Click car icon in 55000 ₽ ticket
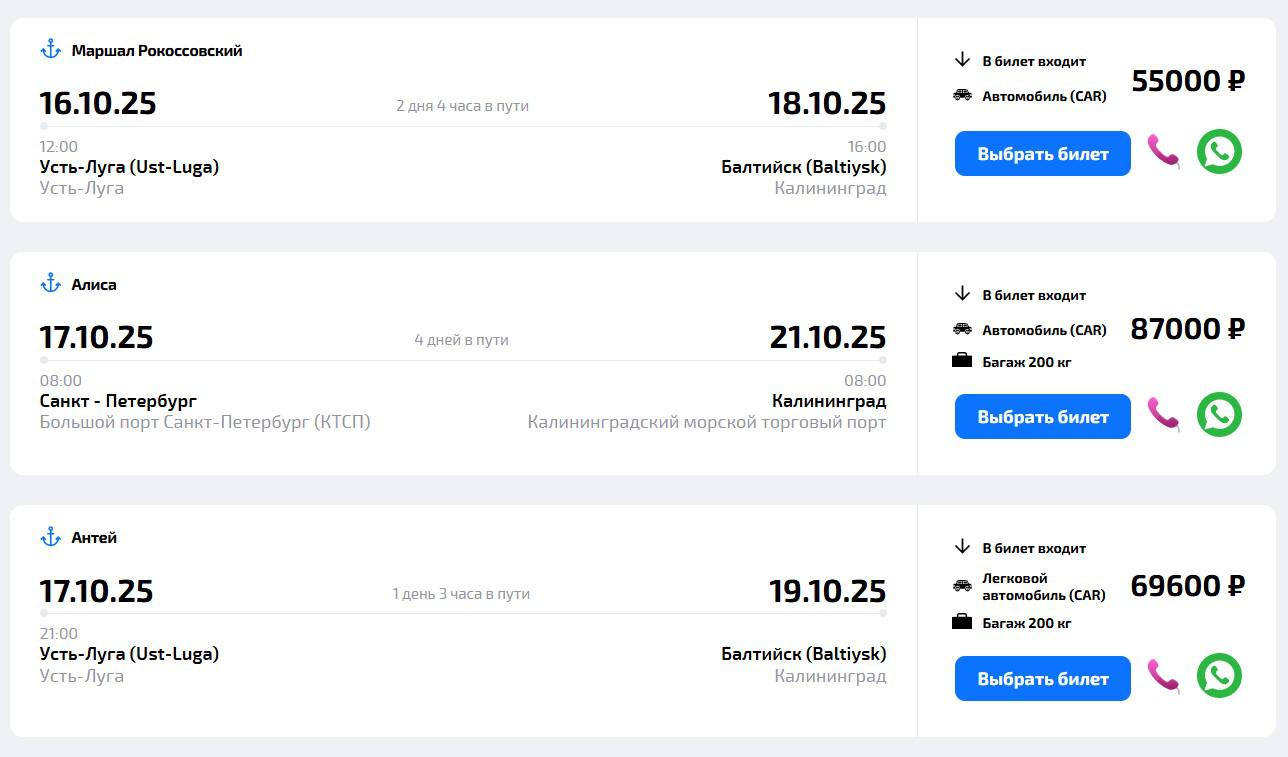The image size is (1288, 757). tap(962, 95)
